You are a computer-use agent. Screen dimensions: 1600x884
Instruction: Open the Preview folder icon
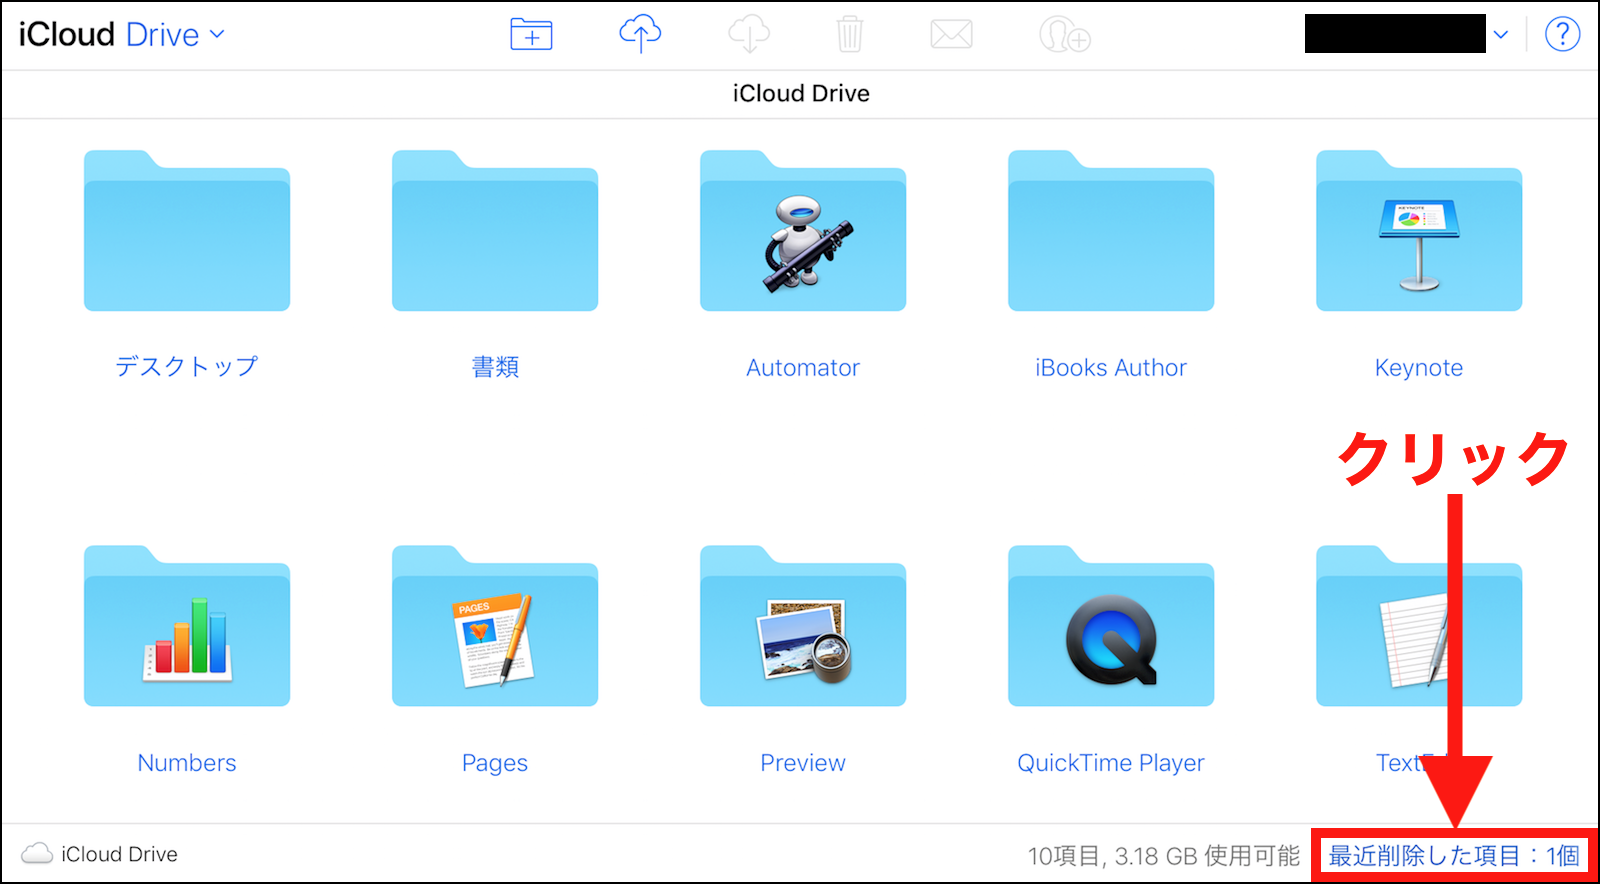point(803,626)
